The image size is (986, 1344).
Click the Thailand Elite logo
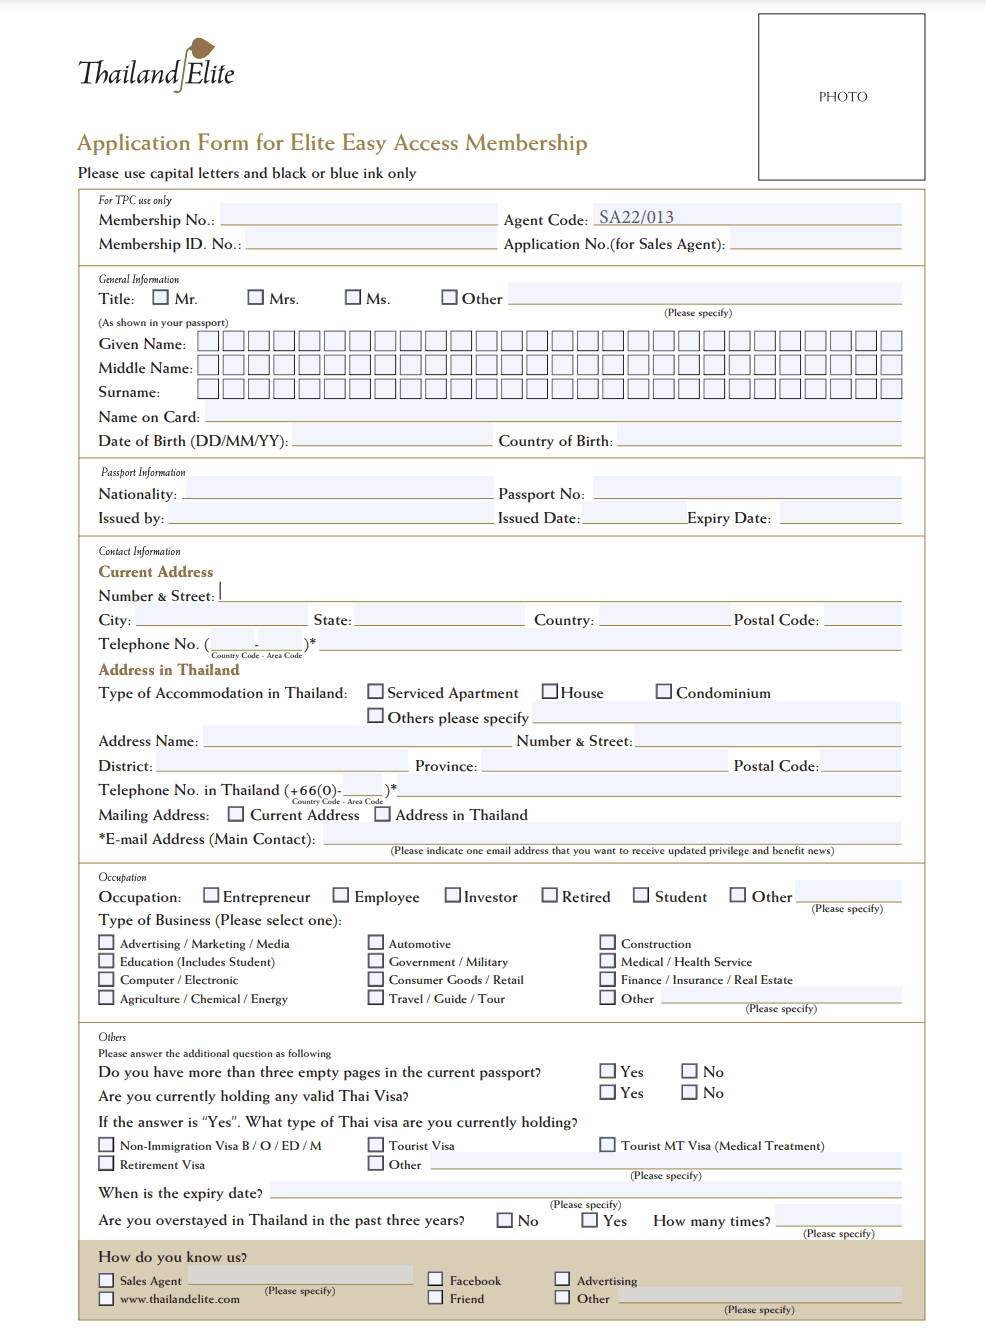(157, 68)
